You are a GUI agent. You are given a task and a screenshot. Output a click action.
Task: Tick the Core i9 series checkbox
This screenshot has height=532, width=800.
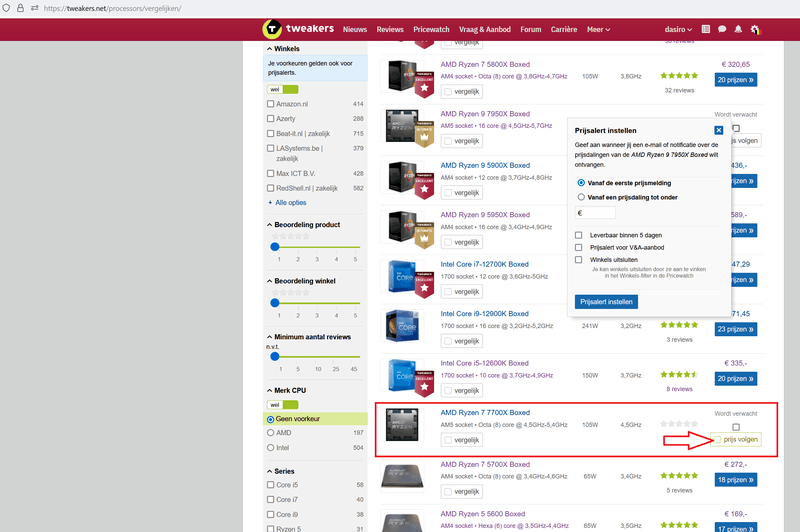click(x=270, y=514)
